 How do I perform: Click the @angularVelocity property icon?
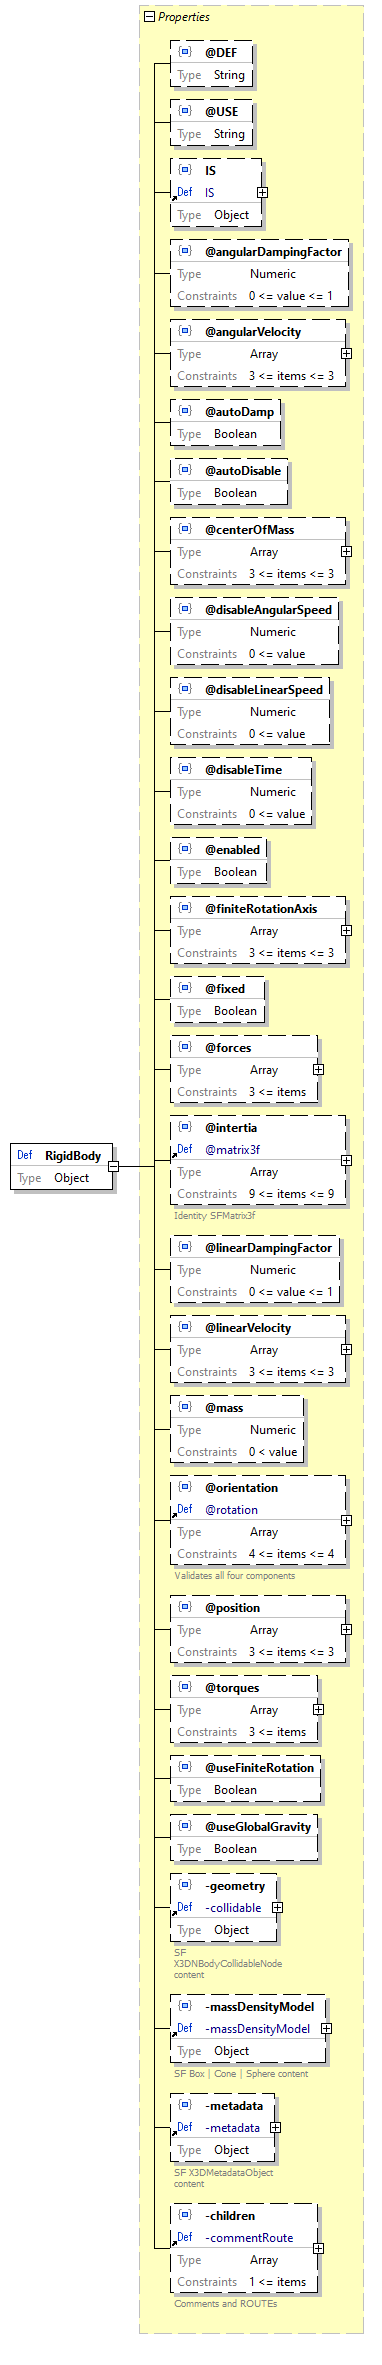(x=185, y=331)
